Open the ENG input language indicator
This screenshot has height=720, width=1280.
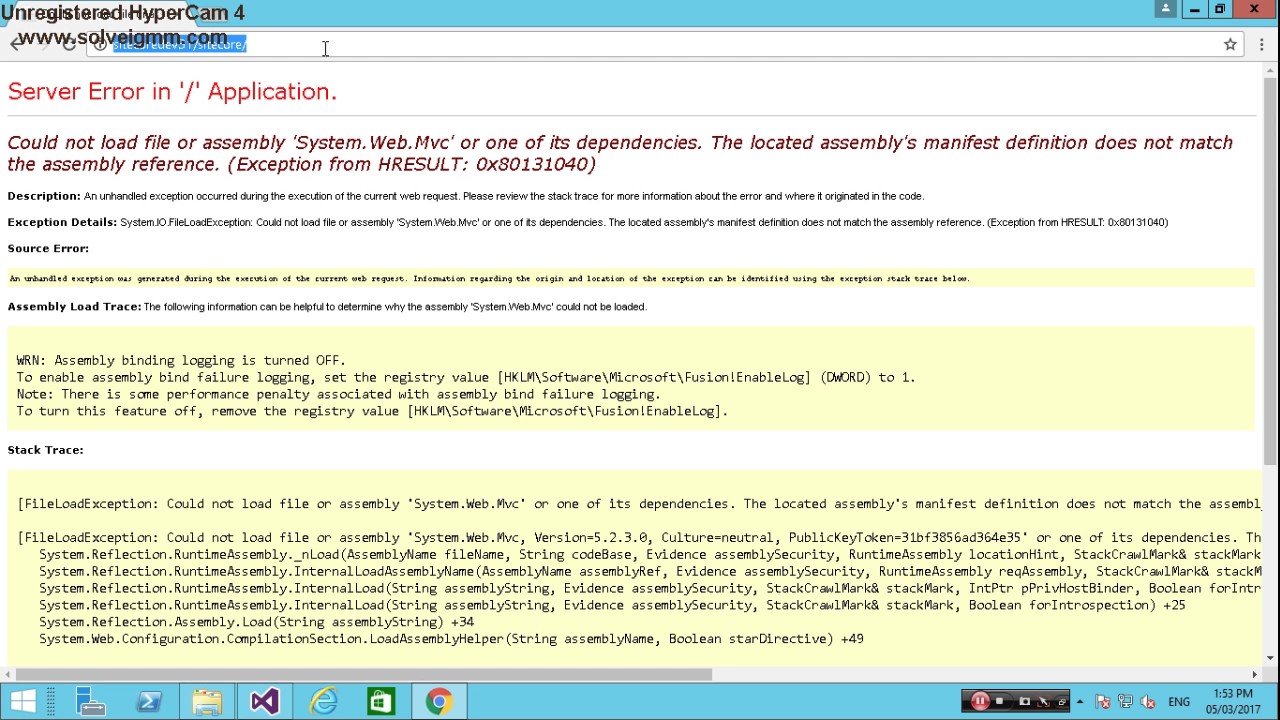pos(1179,702)
